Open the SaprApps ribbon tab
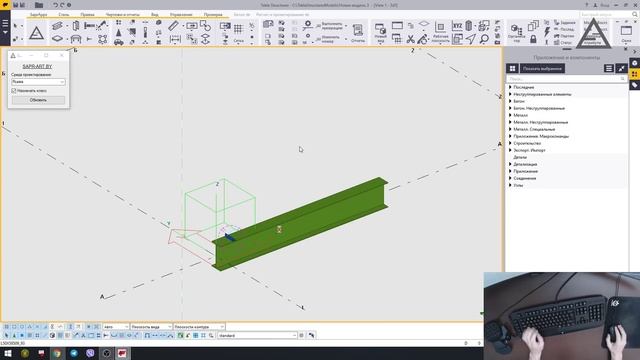 click(x=38, y=14)
